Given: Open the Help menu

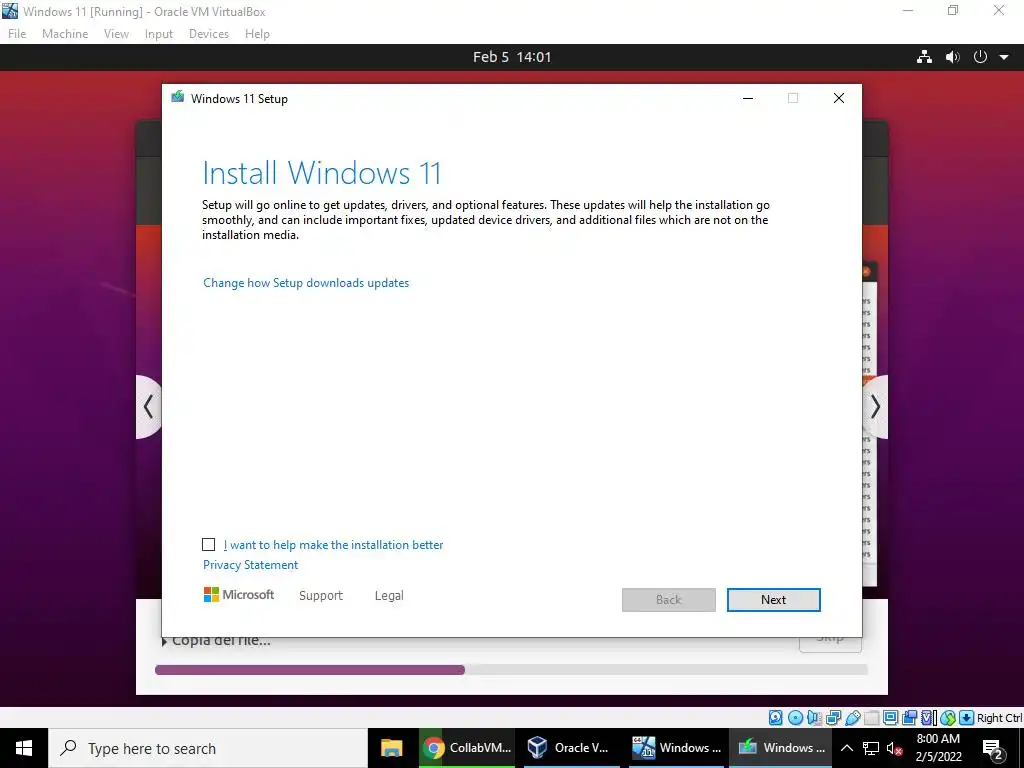Looking at the screenshot, I should (x=257, y=34).
